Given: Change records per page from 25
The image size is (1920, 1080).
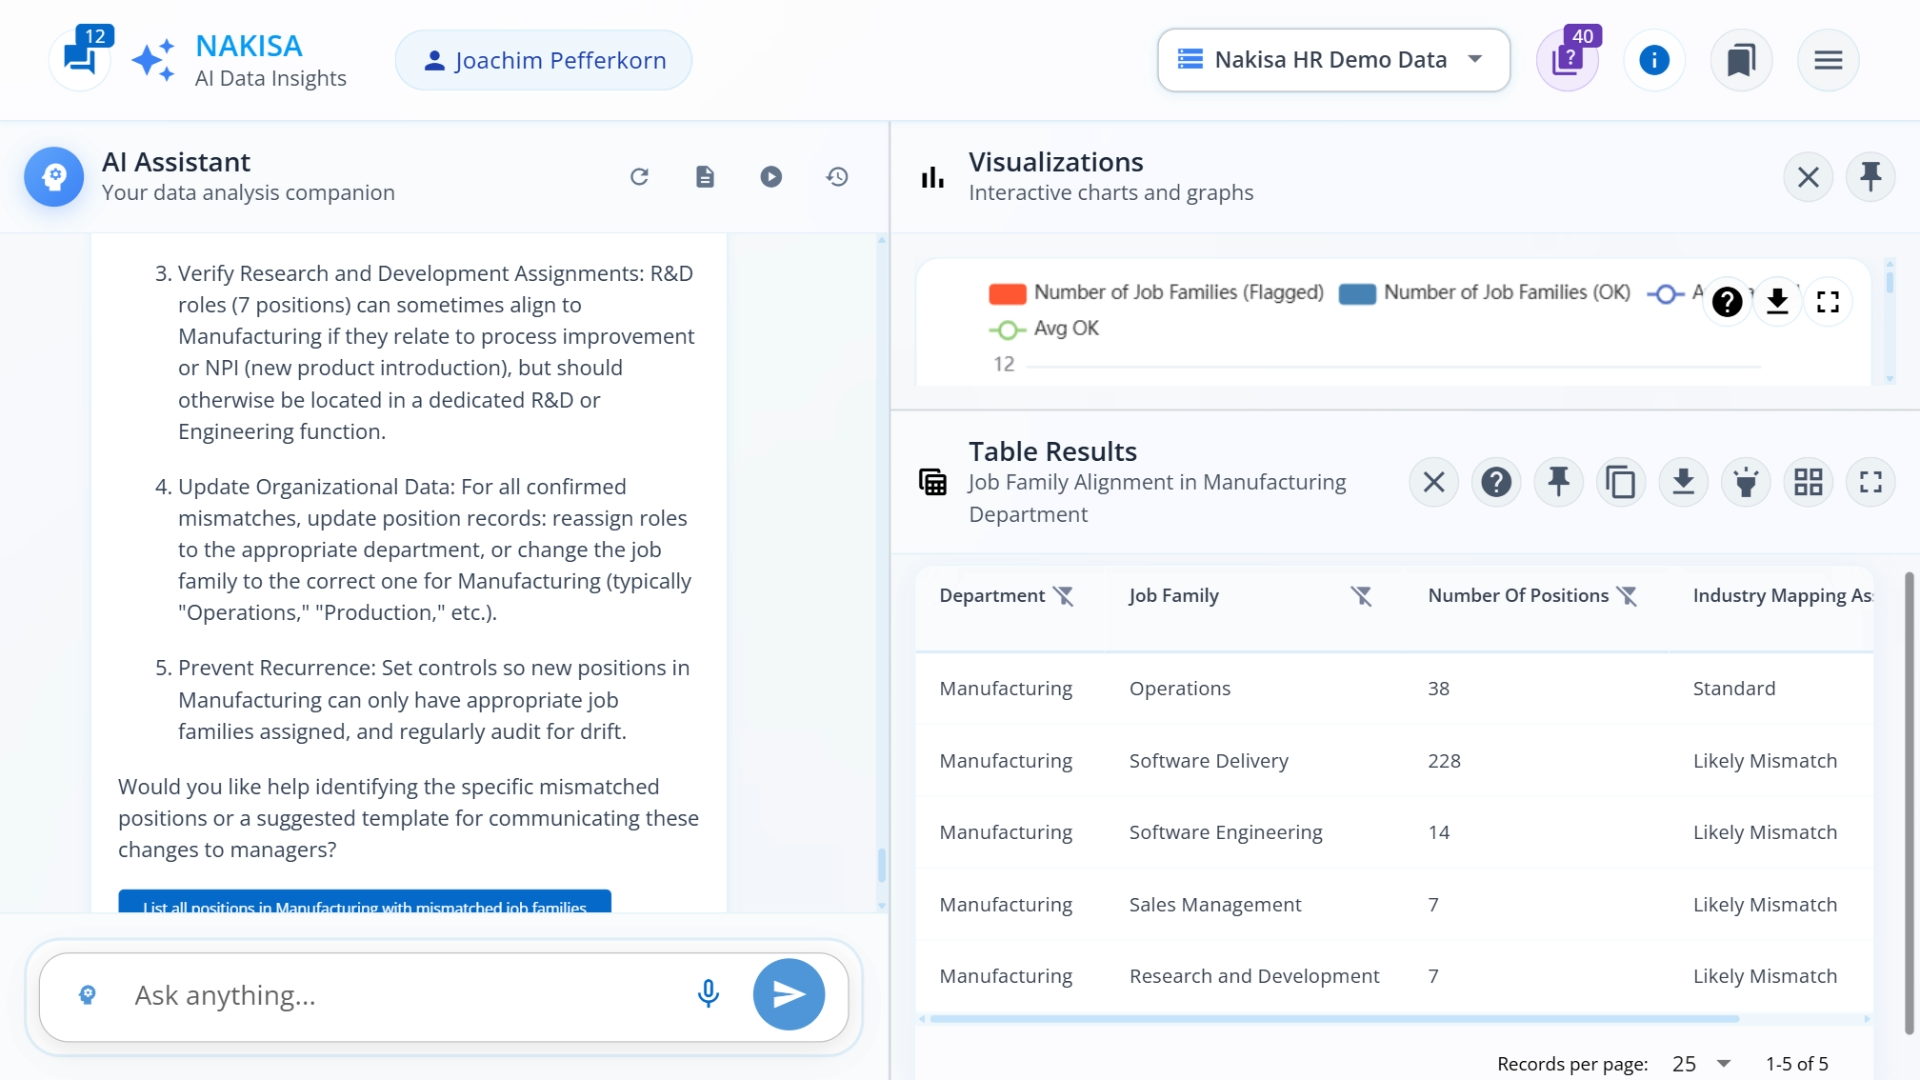Looking at the screenshot, I should (x=1700, y=1063).
